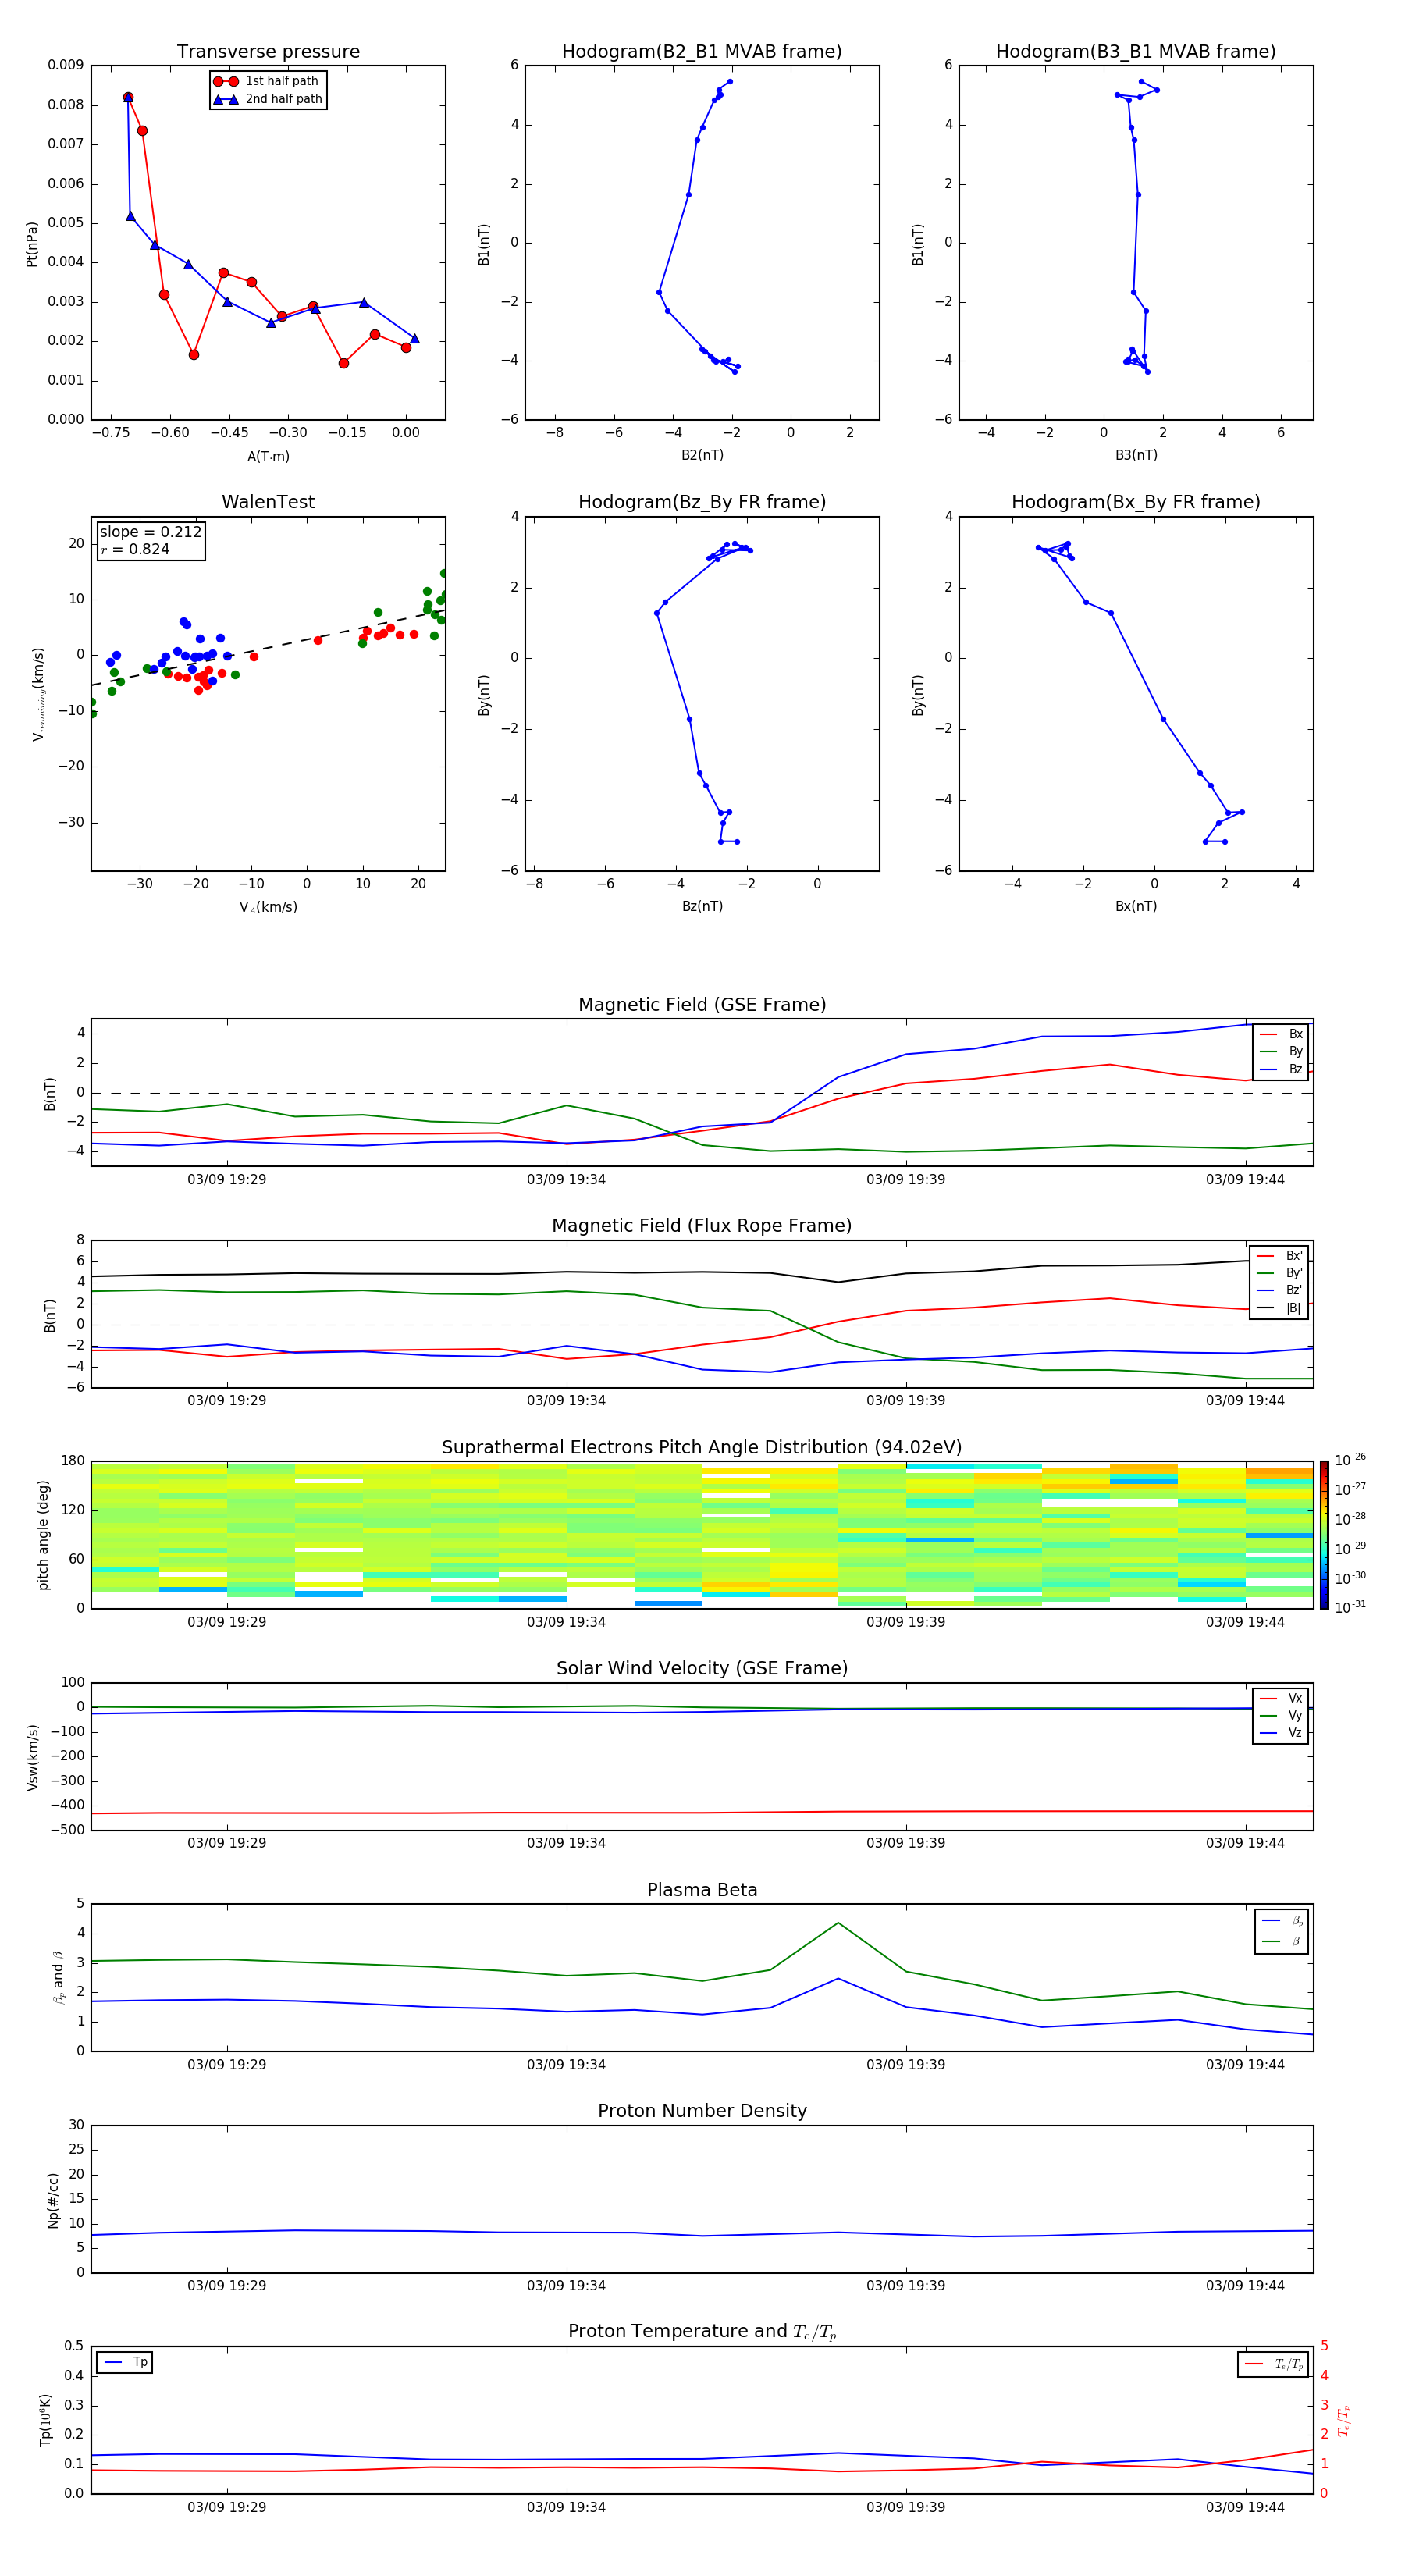Click the '0.009' tick on Transverse pressure axis
This screenshot has width=1405, height=2576.
coord(65,65)
